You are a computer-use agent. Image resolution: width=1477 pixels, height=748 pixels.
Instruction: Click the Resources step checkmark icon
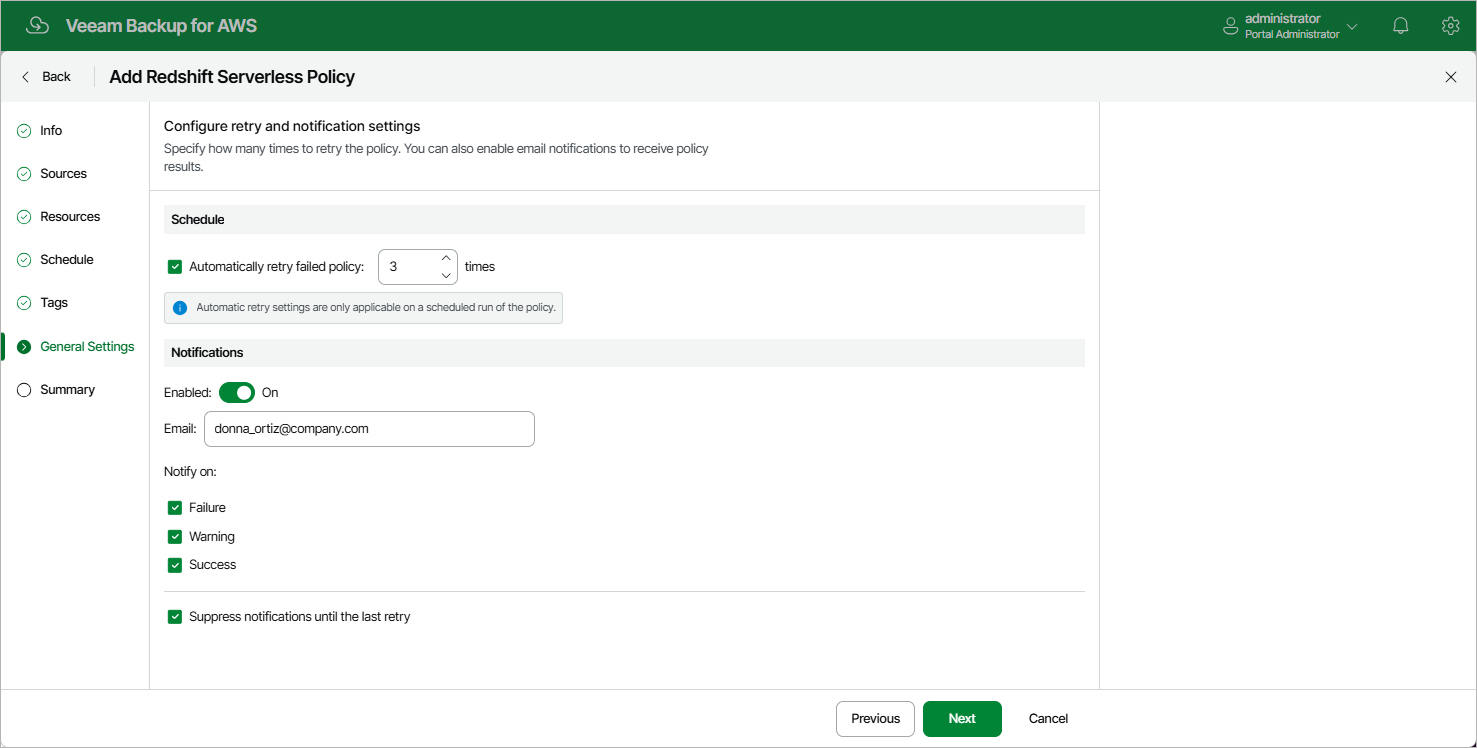coord(24,216)
